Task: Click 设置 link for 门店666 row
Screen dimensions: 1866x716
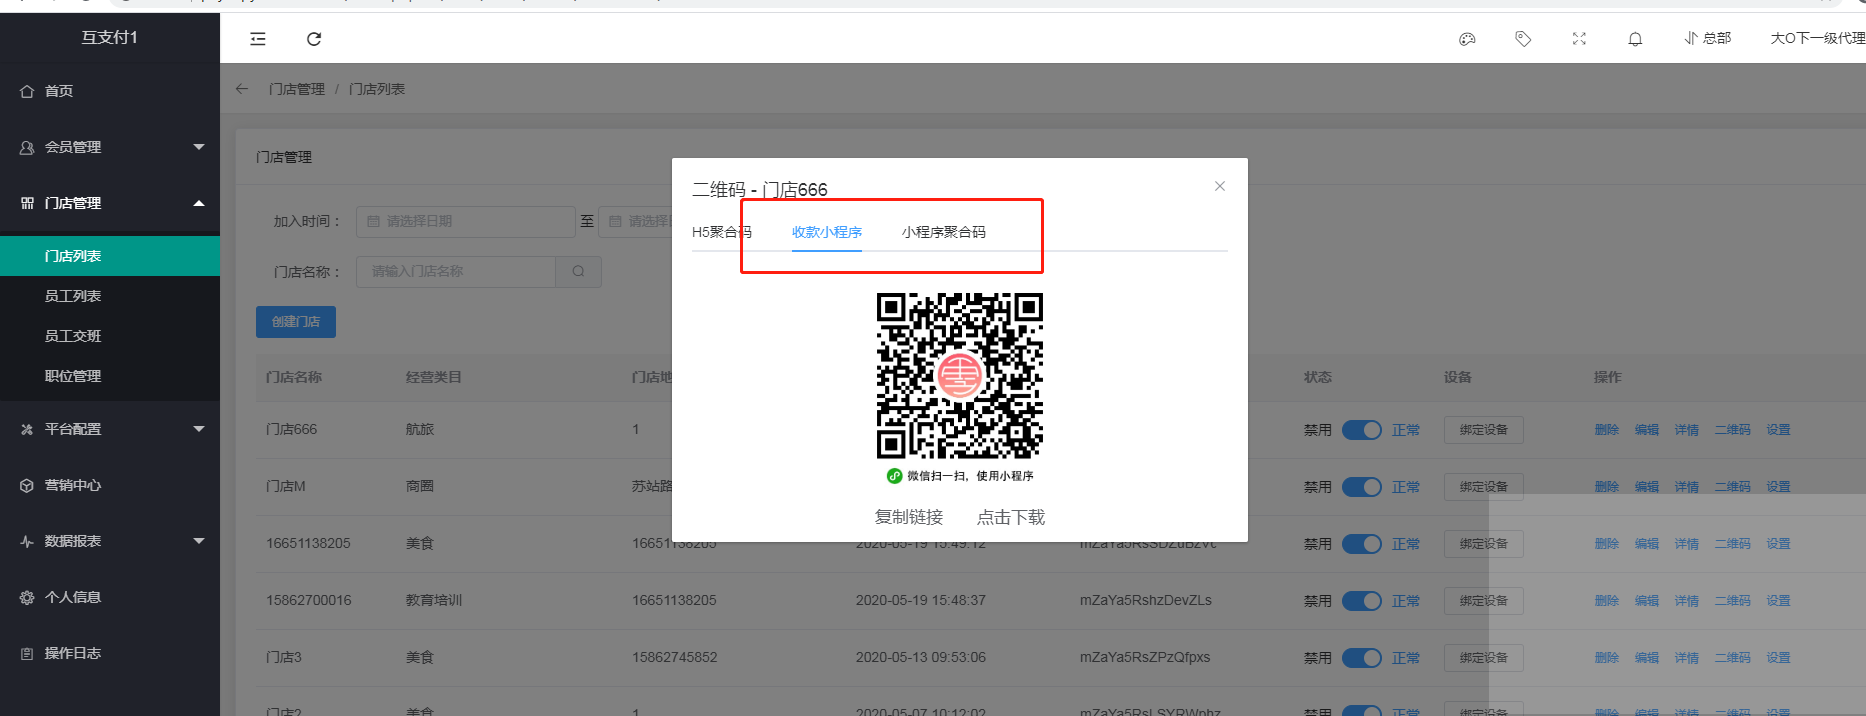Action: coord(1778,430)
